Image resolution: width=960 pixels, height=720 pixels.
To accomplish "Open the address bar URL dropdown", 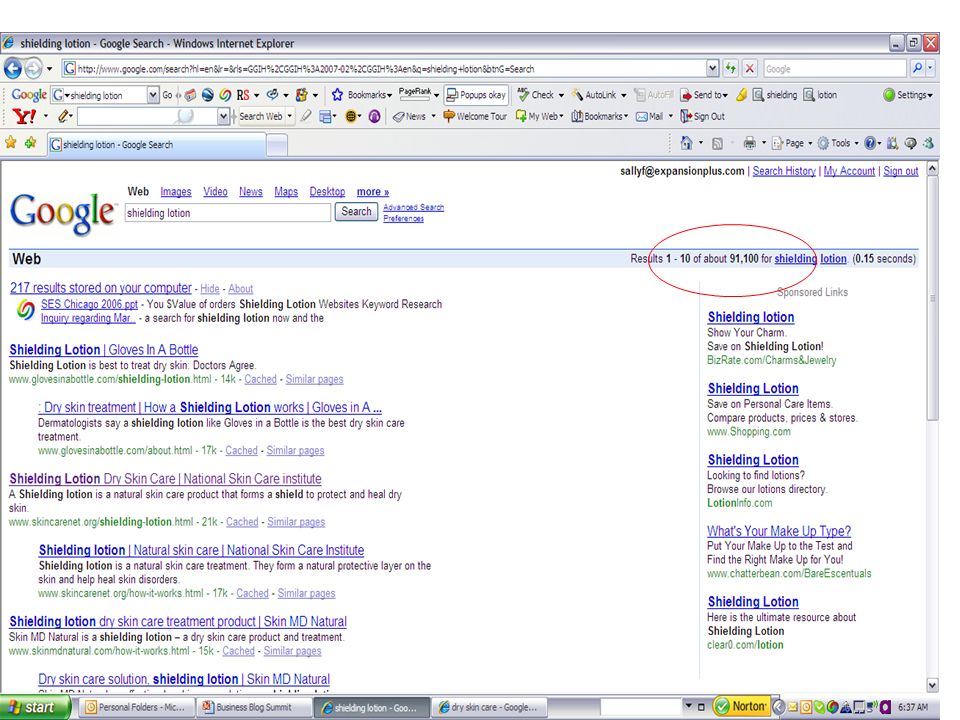I will click(x=712, y=69).
